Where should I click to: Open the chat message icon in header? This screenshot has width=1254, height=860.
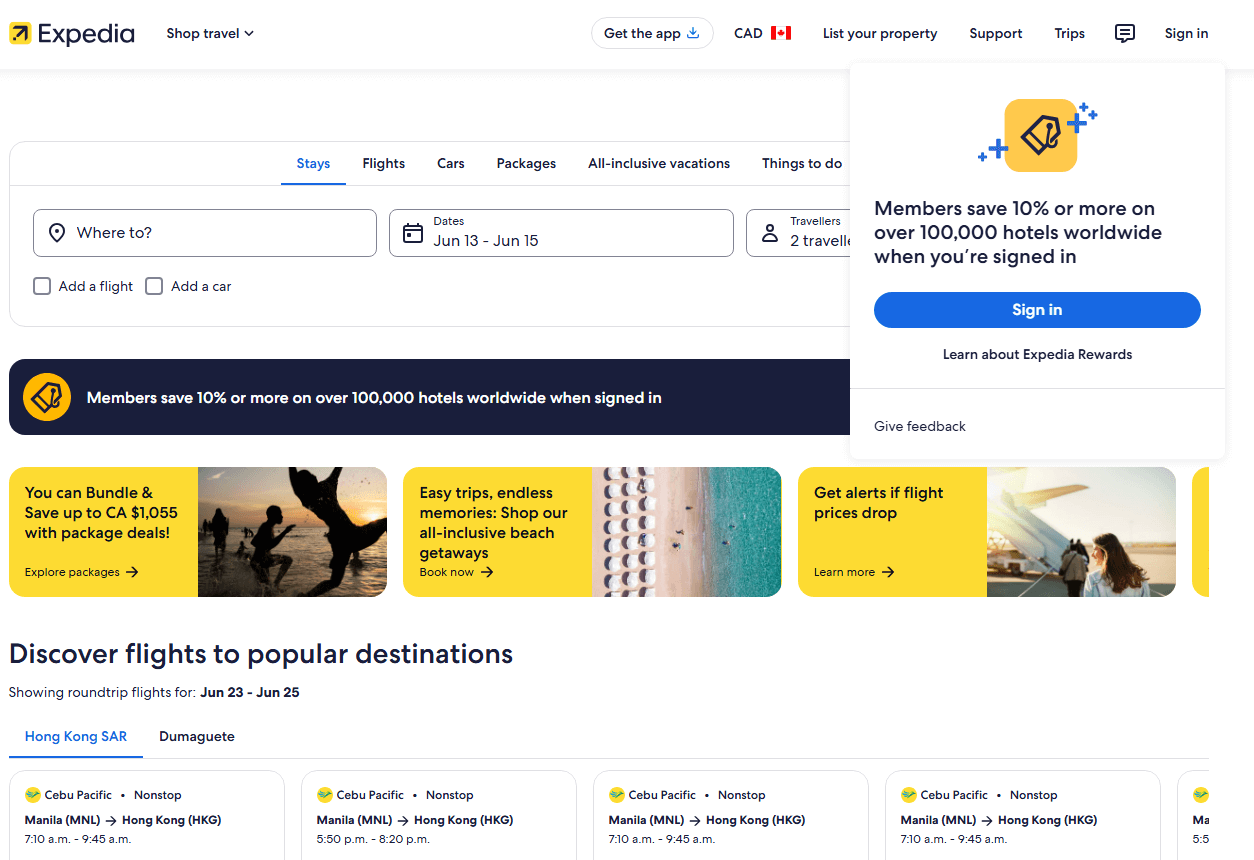coord(1124,33)
